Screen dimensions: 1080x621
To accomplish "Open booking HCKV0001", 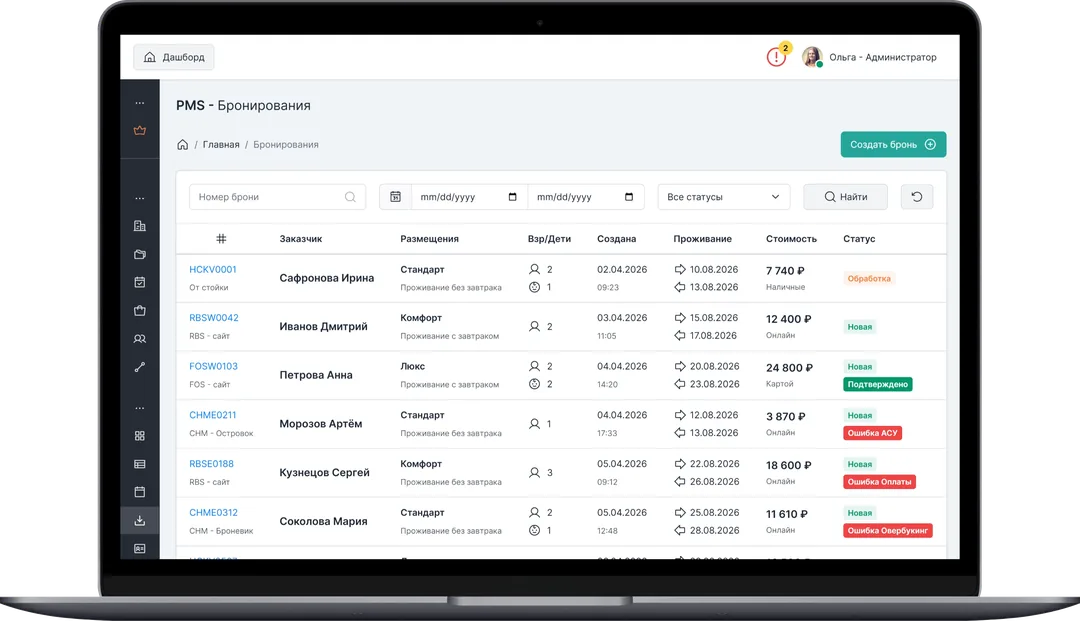I will click(x=213, y=269).
